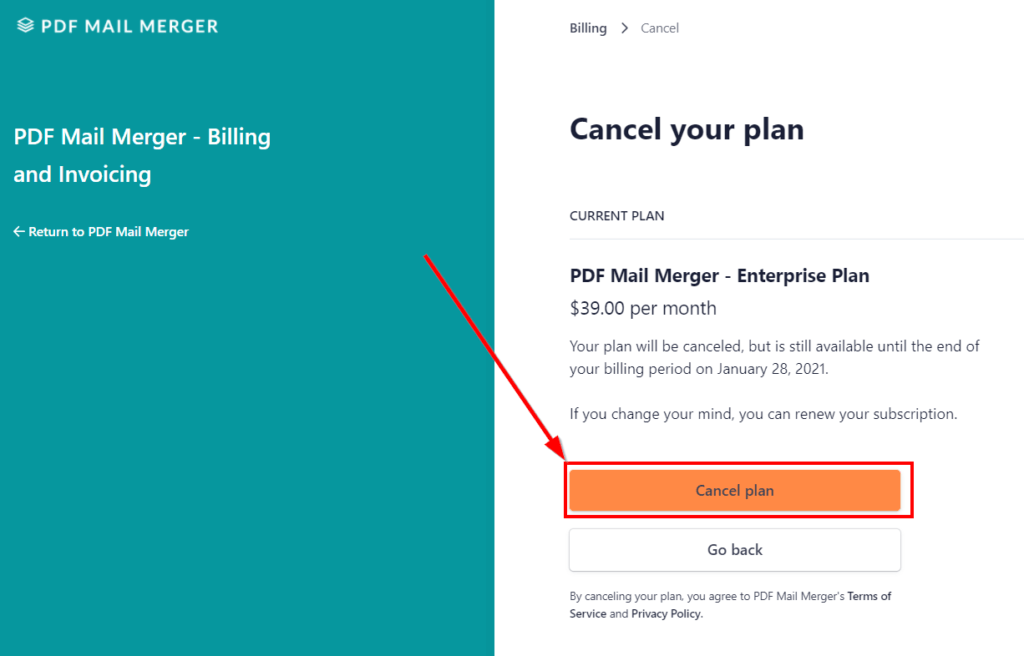Open the Privacy Policy link
This screenshot has height=656, width=1024.
[x=665, y=613]
